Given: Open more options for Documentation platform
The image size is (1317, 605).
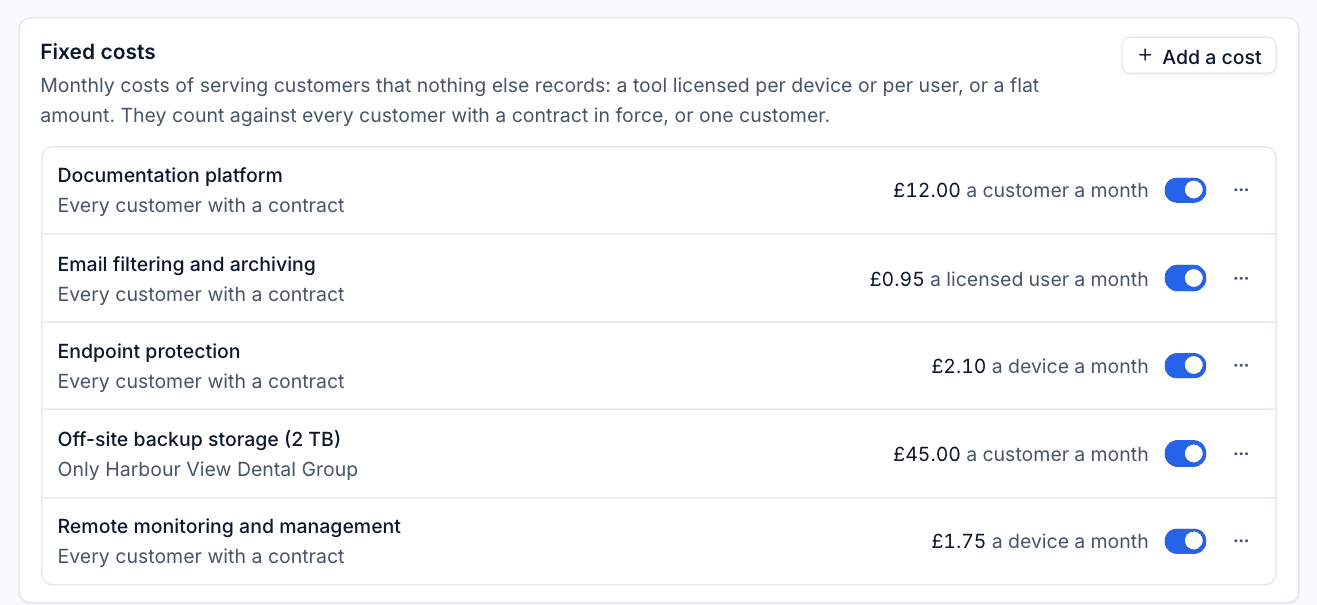Looking at the screenshot, I should click(x=1241, y=190).
